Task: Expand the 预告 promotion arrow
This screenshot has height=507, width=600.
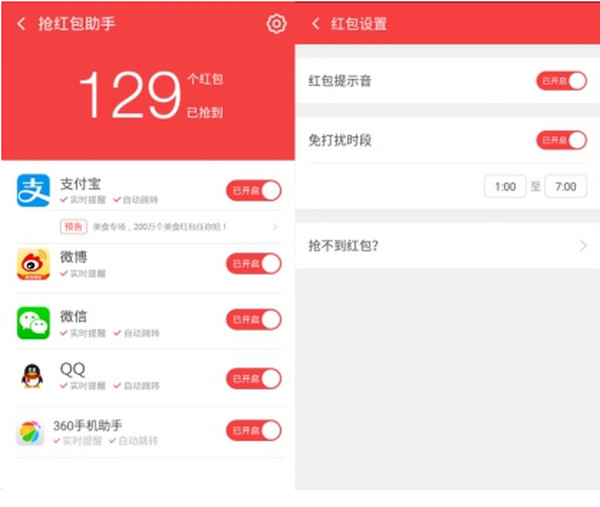Action: click(275, 227)
